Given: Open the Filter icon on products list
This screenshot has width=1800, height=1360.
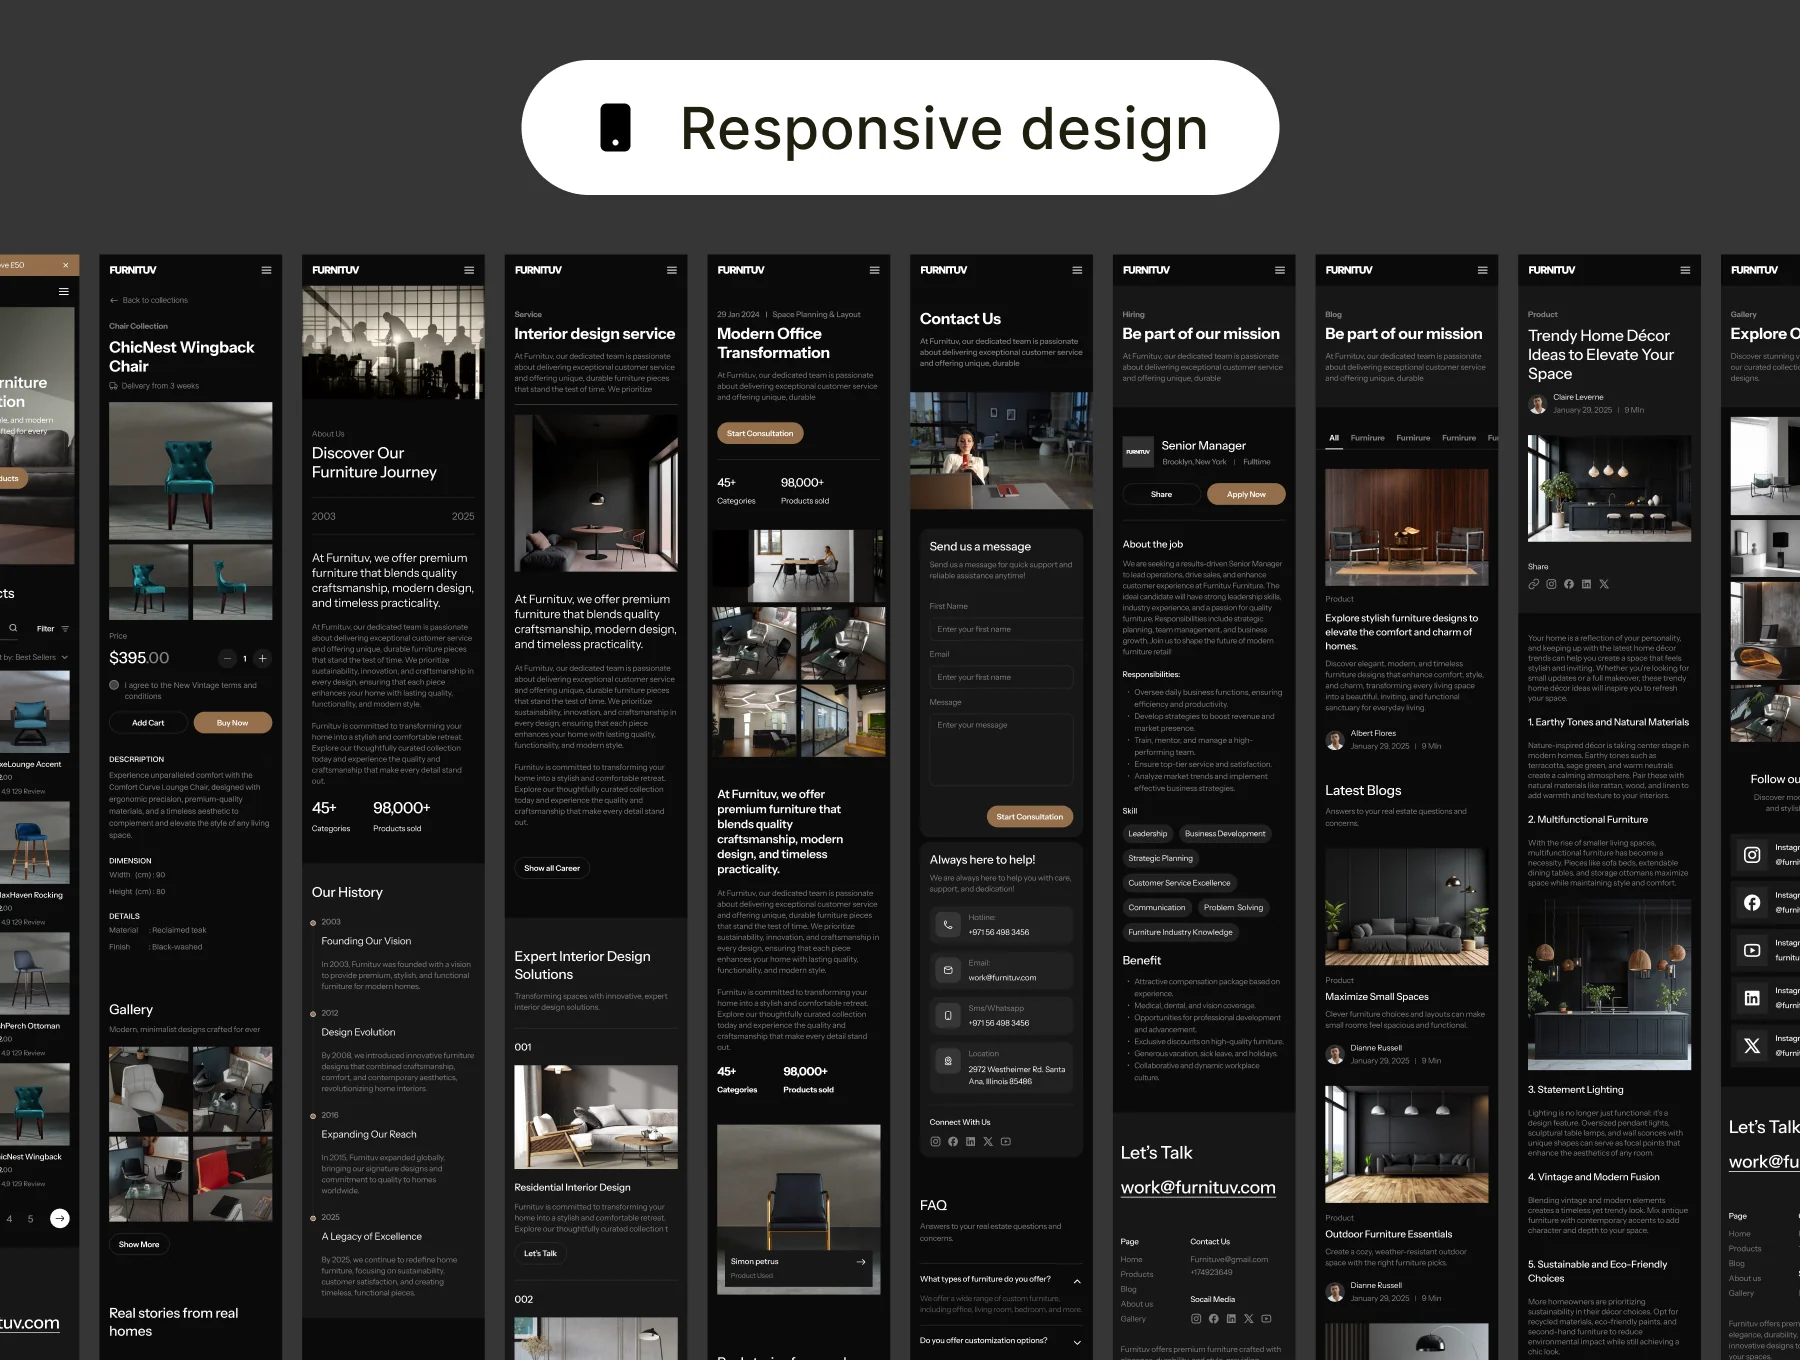Looking at the screenshot, I should tap(65, 629).
